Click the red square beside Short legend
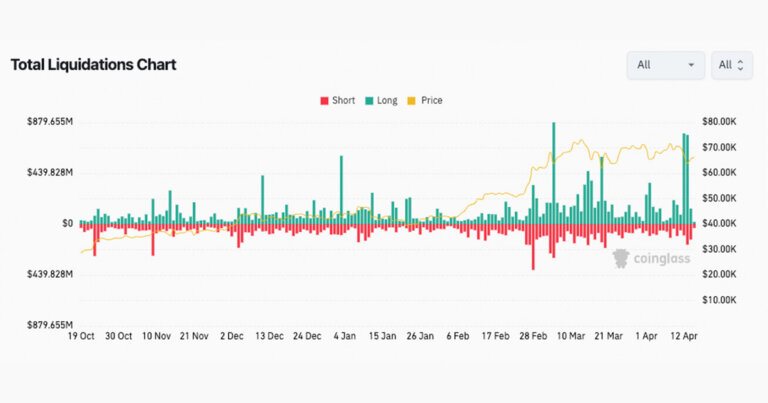Viewport: 768px width, 403px height. (x=323, y=101)
